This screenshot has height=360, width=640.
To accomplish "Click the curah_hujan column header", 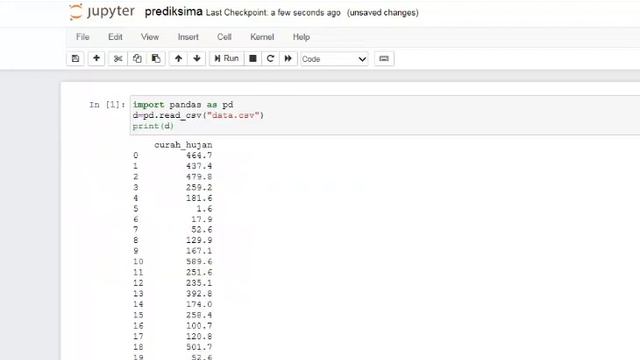I will pyautogui.click(x=183, y=145).
